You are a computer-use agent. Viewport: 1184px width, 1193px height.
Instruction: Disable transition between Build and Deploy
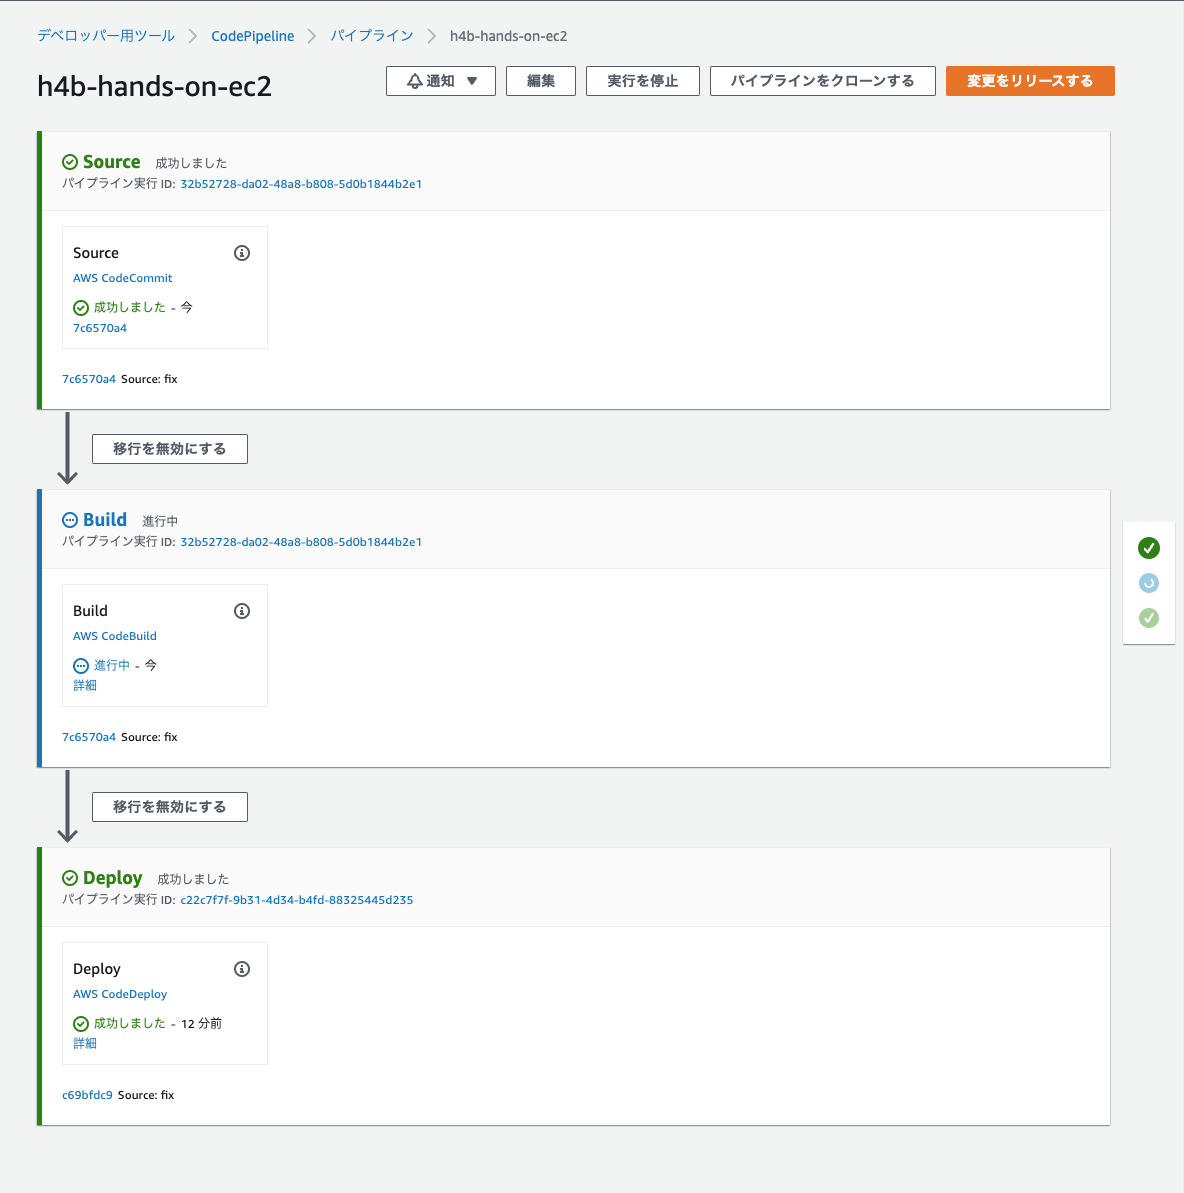170,806
